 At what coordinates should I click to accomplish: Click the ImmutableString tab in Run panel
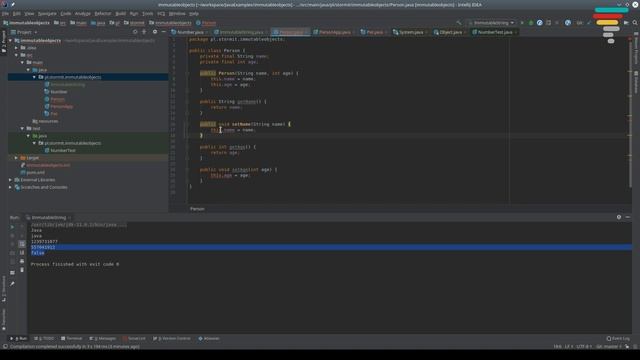point(49,218)
